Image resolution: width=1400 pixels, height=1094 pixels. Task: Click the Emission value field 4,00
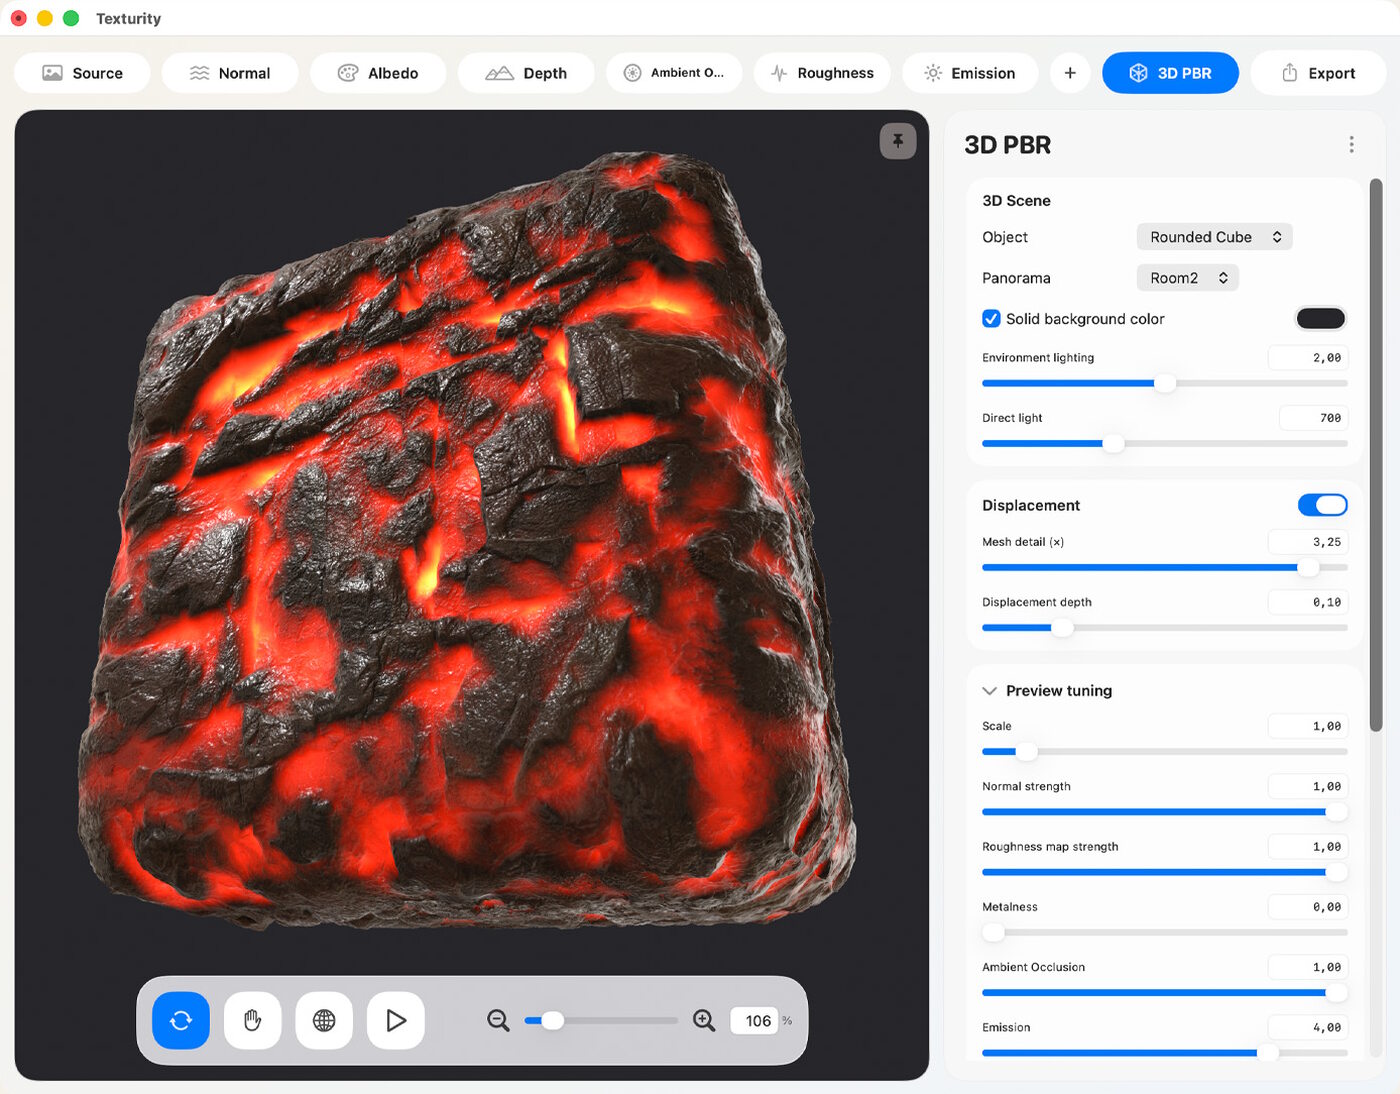(1308, 1027)
